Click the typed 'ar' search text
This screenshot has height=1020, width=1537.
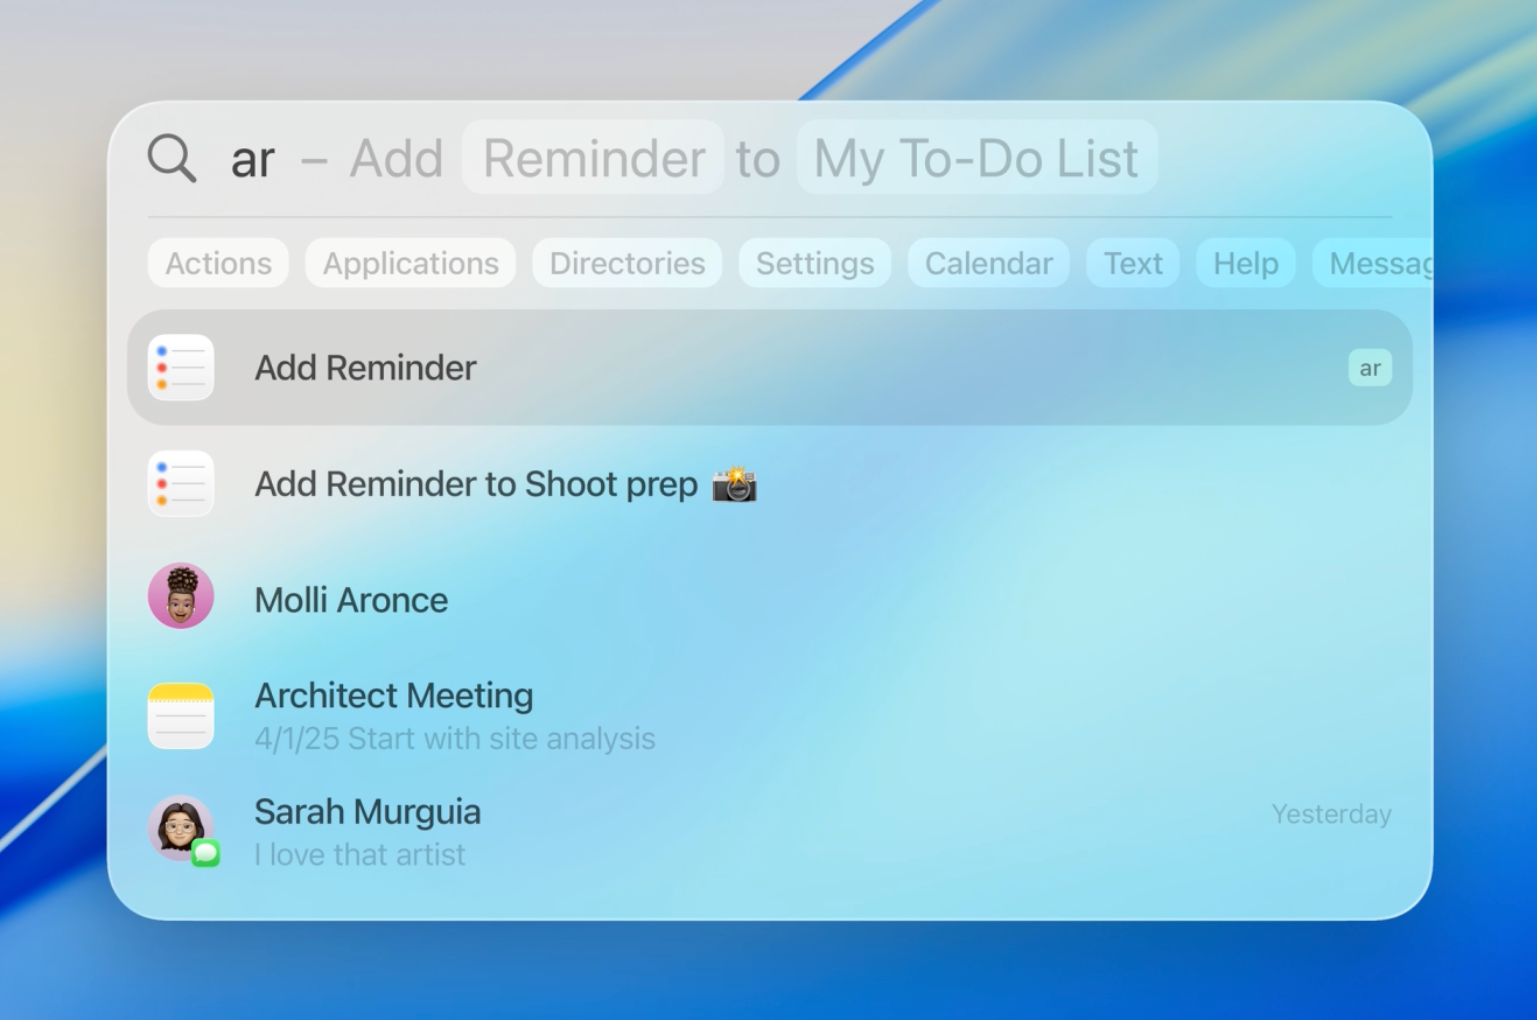point(252,160)
